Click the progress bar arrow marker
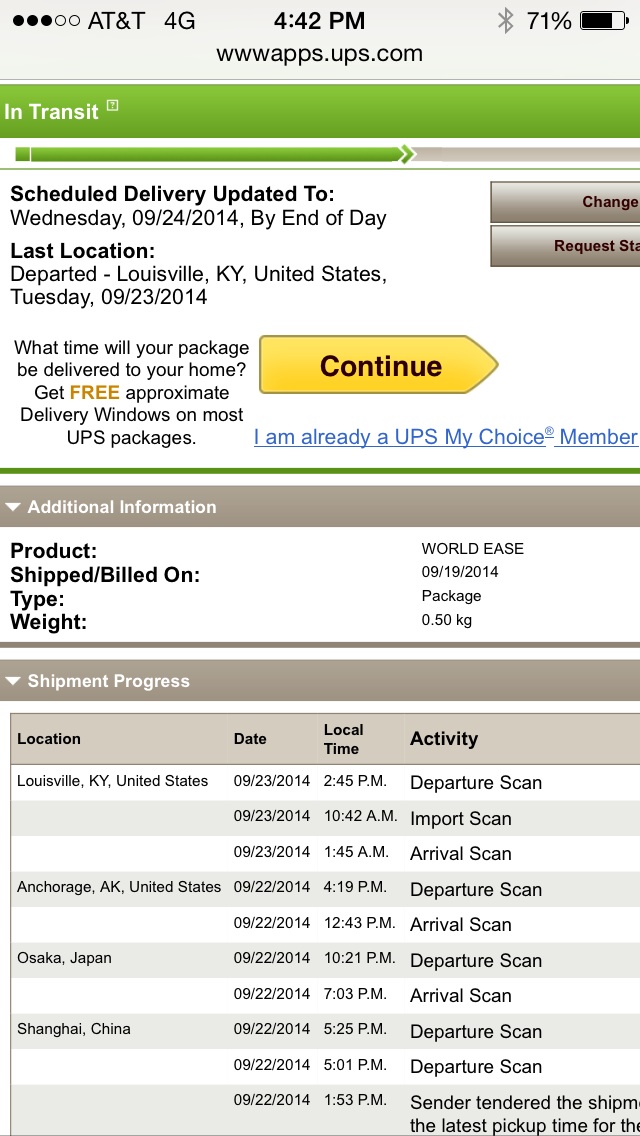Viewport: 640px width, 1136px height. tap(407, 154)
